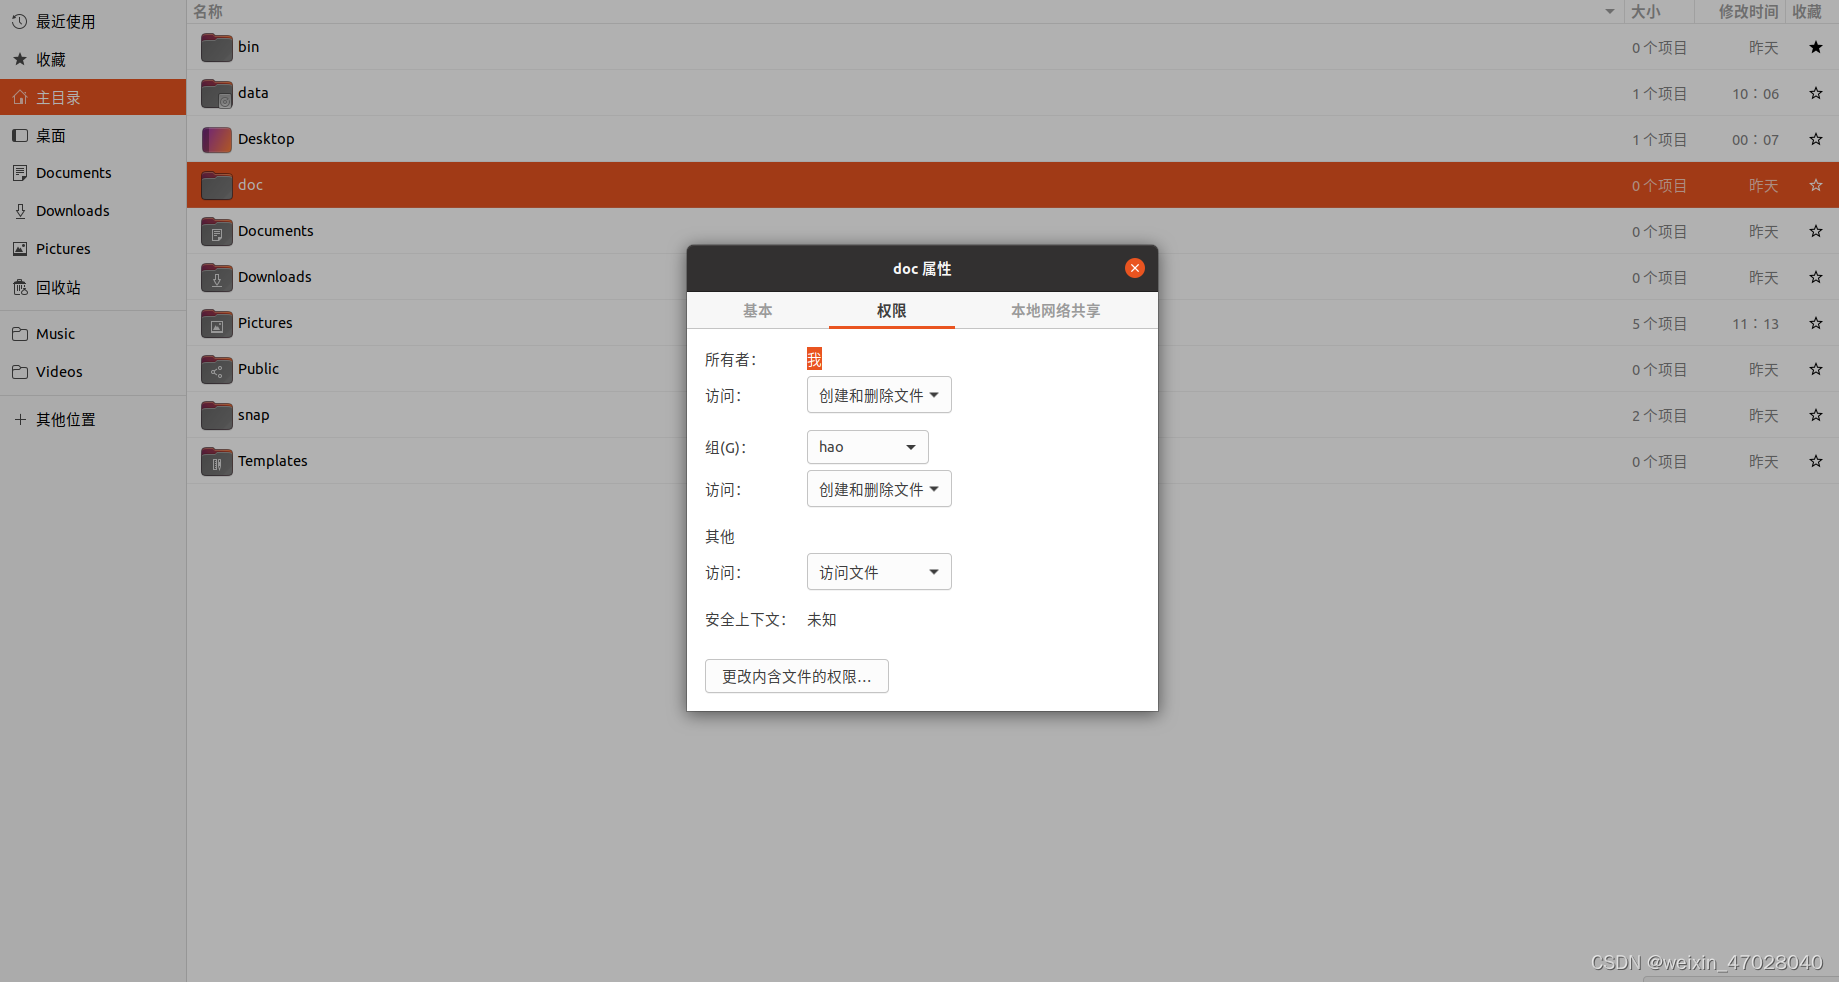The width and height of the screenshot is (1839, 982).
Task: Switch to the 本地网络共享 tab
Action: (1056, 311)
